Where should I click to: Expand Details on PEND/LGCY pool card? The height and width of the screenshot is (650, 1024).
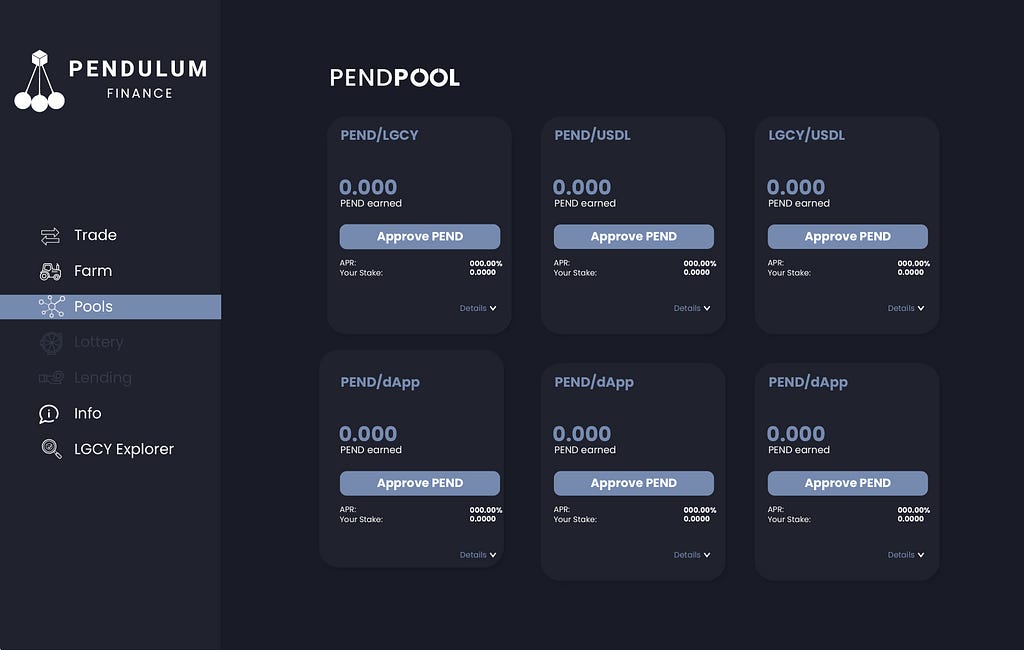478,308
